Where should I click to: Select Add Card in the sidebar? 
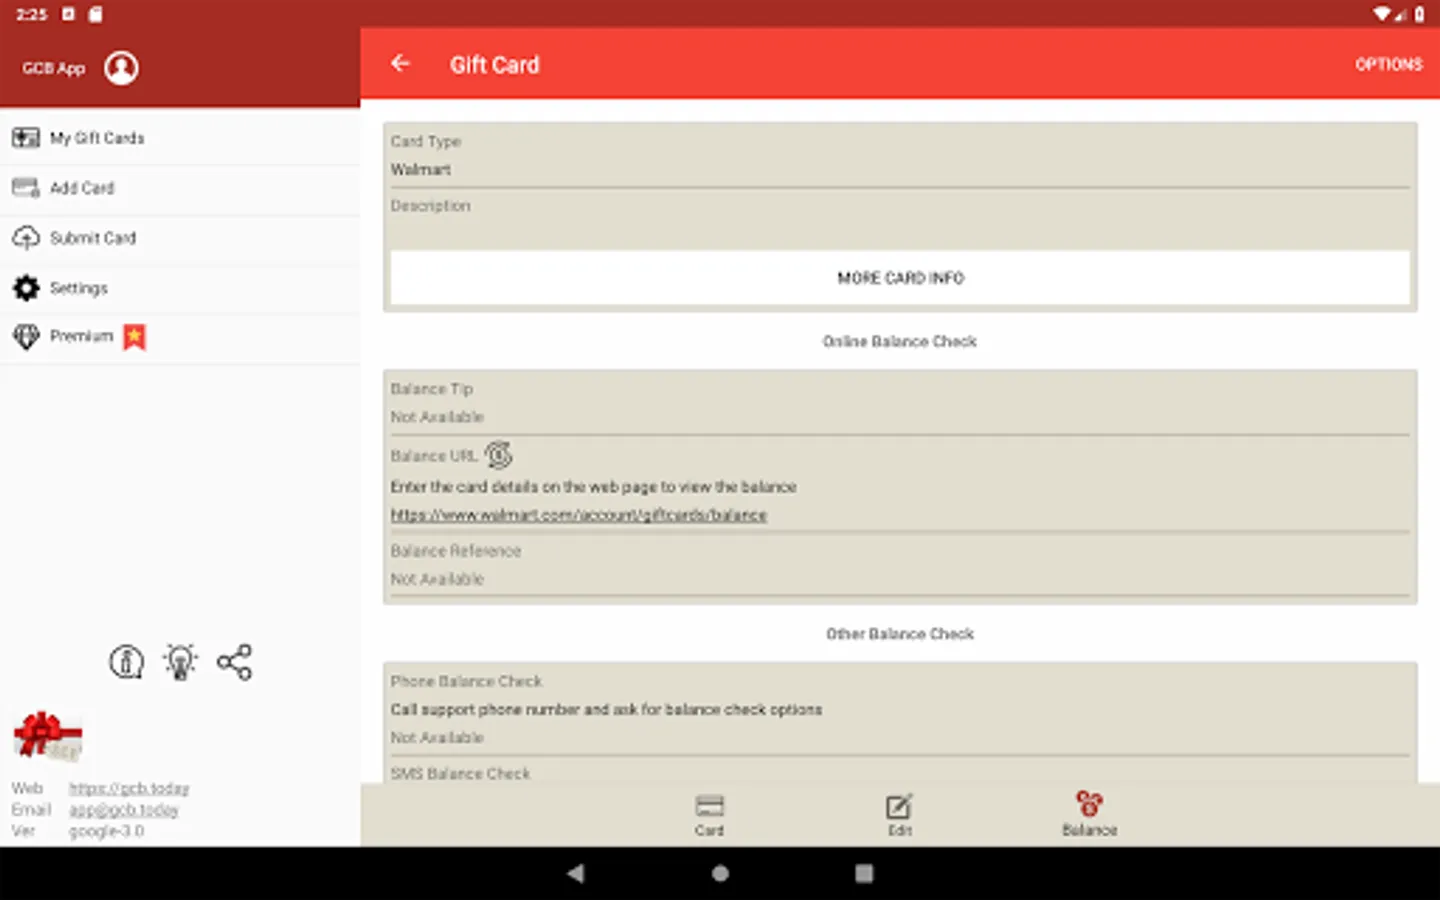[x=180, y=188]
